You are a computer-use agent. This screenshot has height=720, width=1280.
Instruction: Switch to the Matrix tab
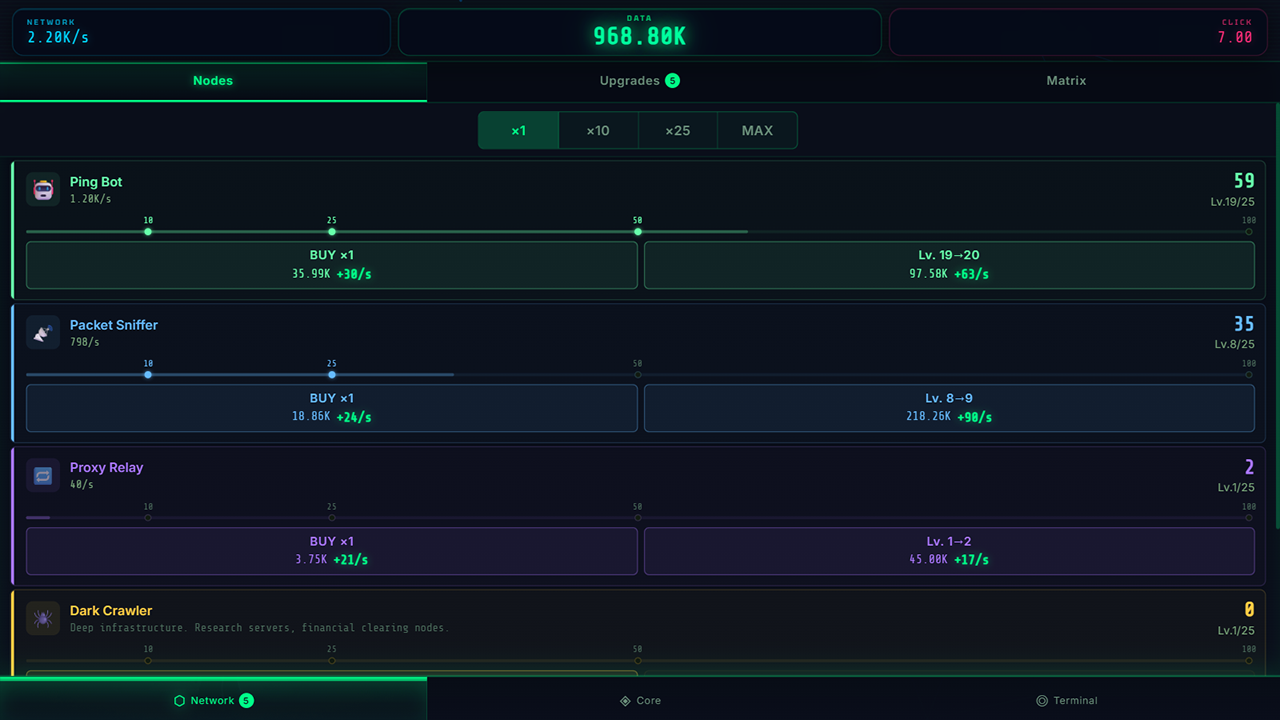[x=1066, y=81]
